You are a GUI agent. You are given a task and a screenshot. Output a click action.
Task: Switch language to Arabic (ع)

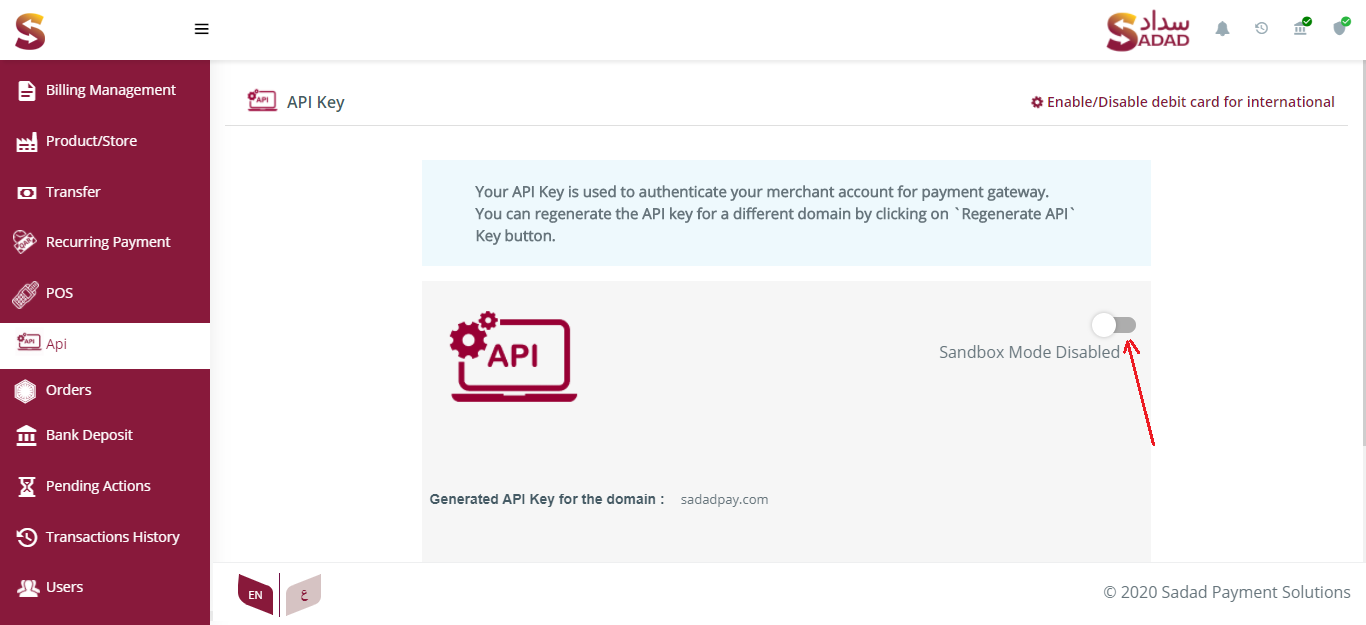pos(304,594)
